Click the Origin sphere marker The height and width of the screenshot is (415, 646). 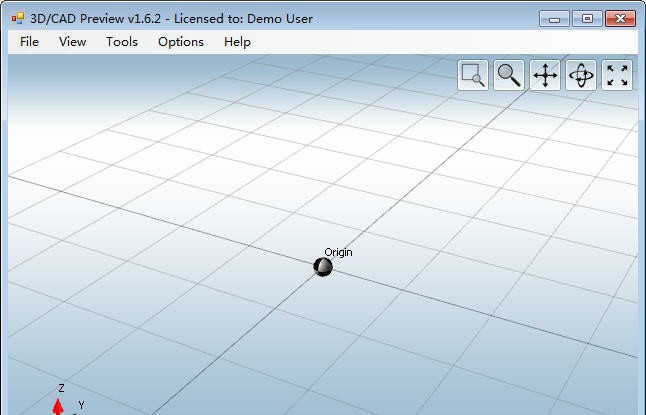tap(323, 267)
